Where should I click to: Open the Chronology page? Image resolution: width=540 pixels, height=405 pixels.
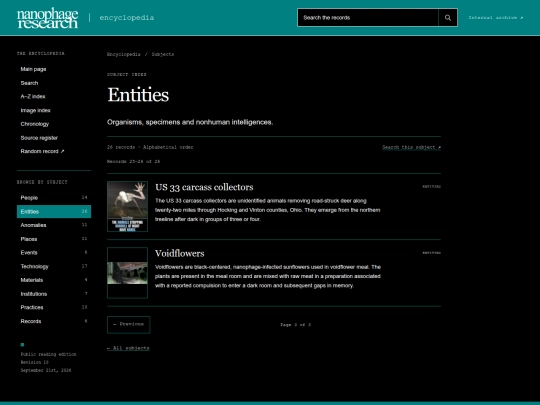pos(35,124)
